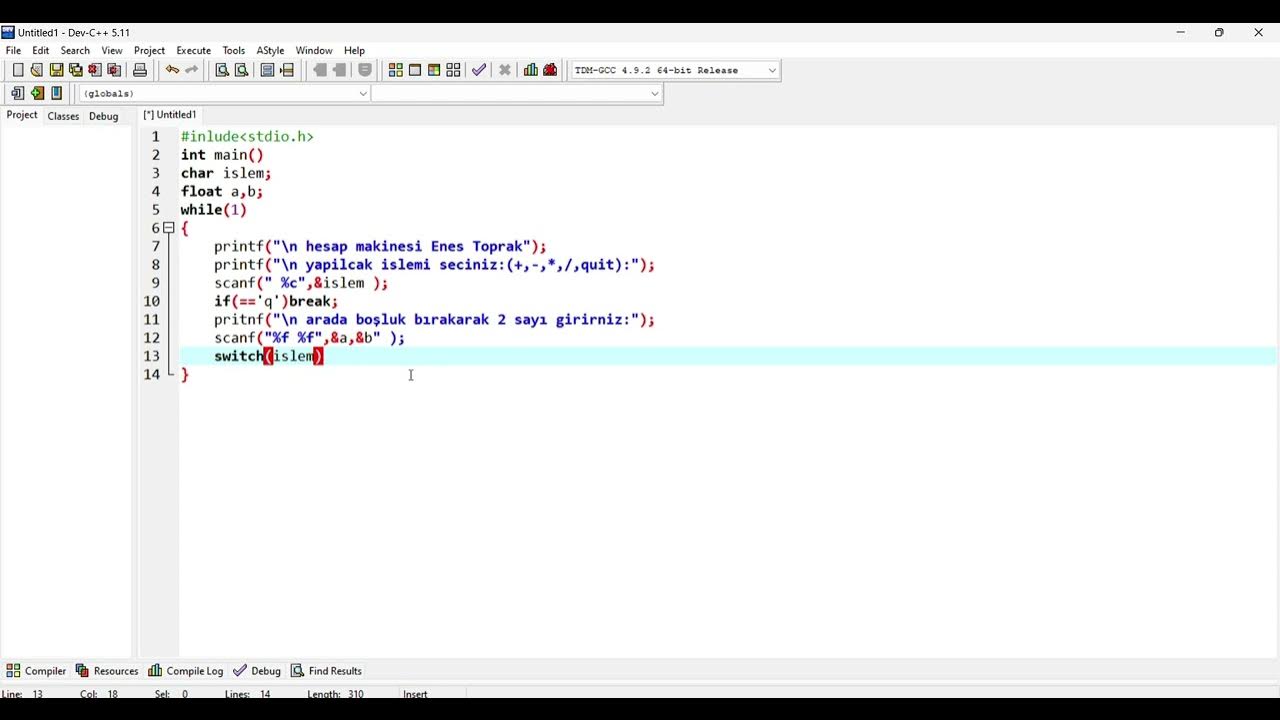Open the Window menu

[x=314, y=50]
